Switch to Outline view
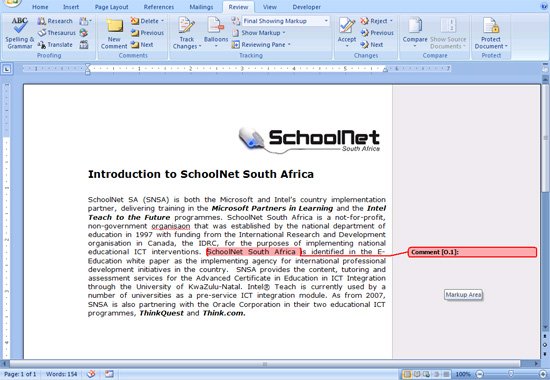 click(x=437, y=374)
